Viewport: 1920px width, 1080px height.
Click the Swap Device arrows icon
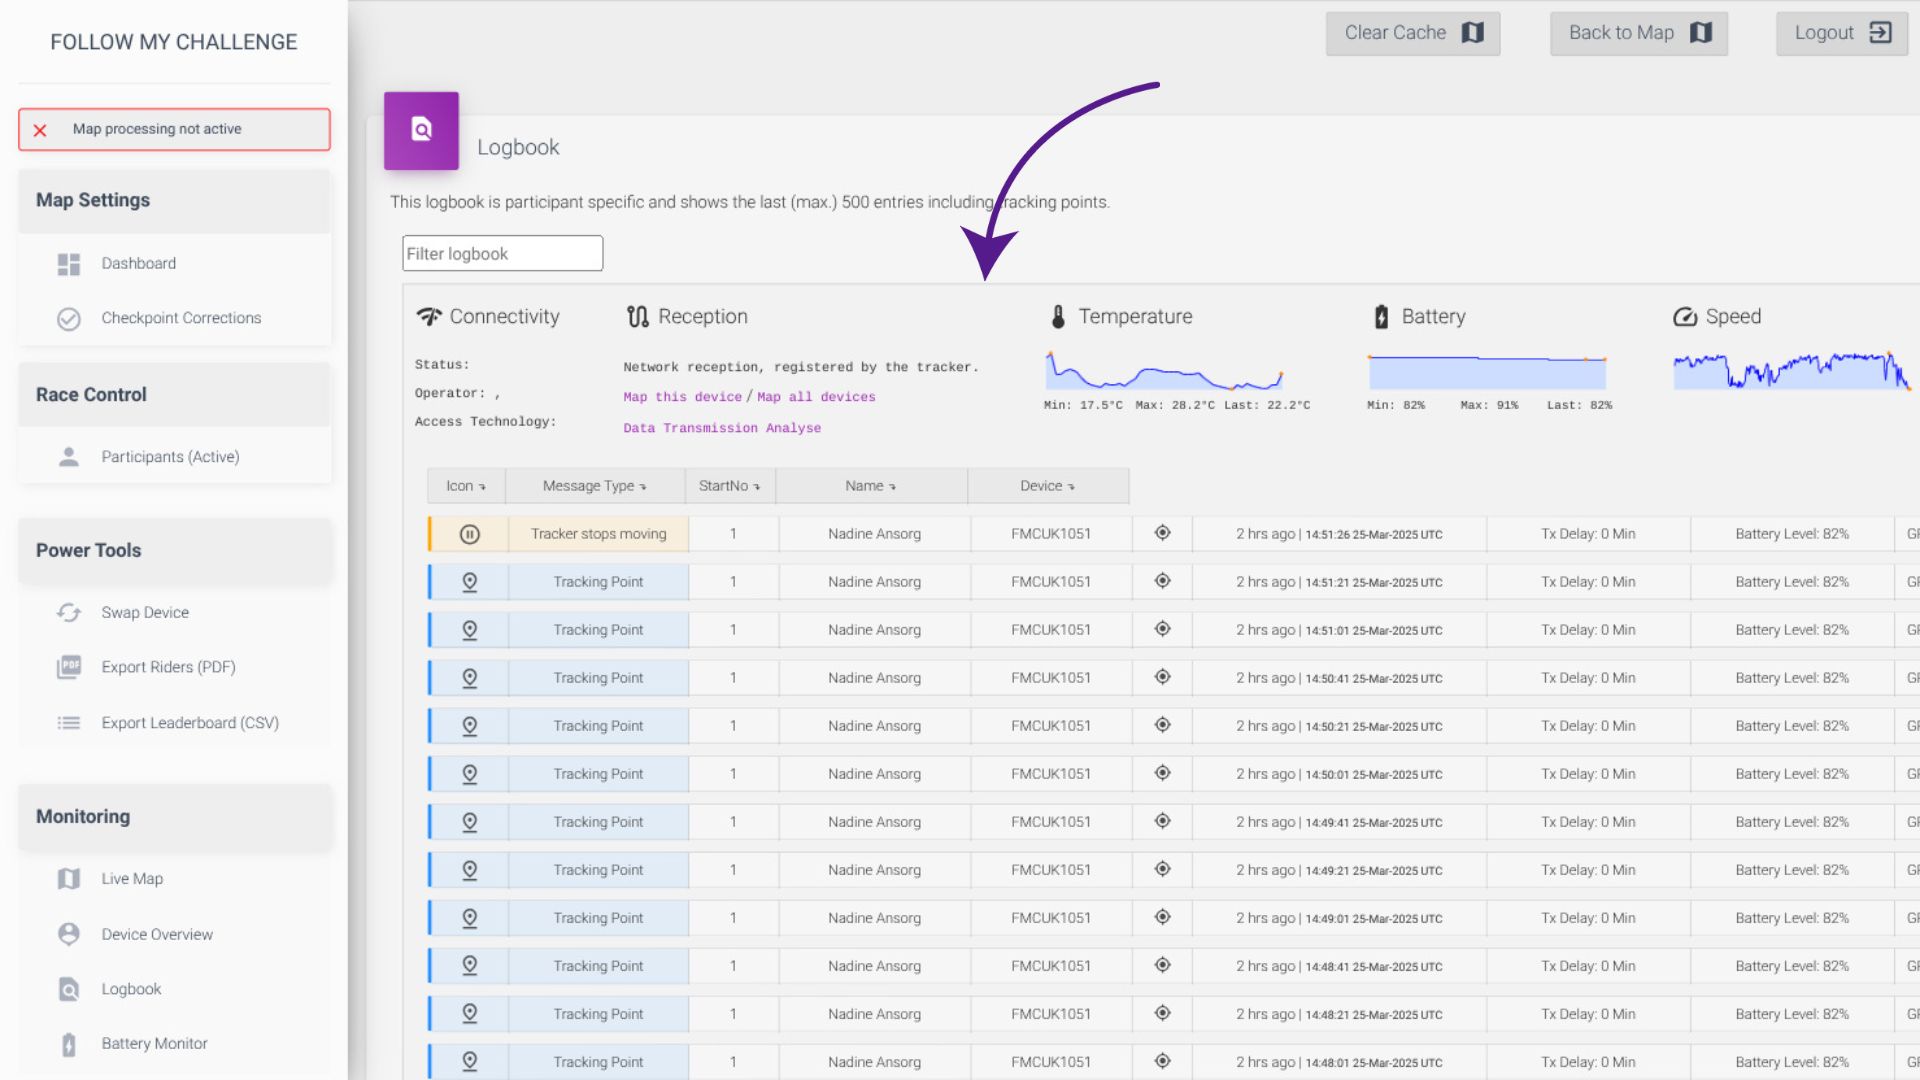click(x=68, y=613)
